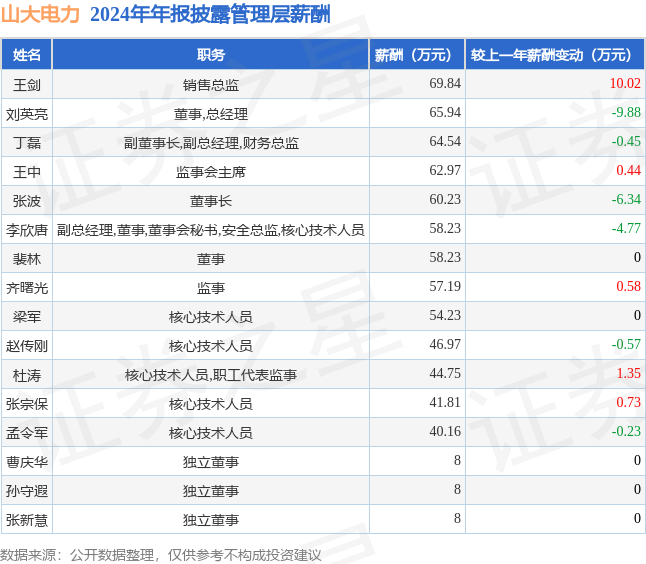This screenshot has height=564, width=646.
Task: Select the name 孟令军
Action: (x=27, y=433)
